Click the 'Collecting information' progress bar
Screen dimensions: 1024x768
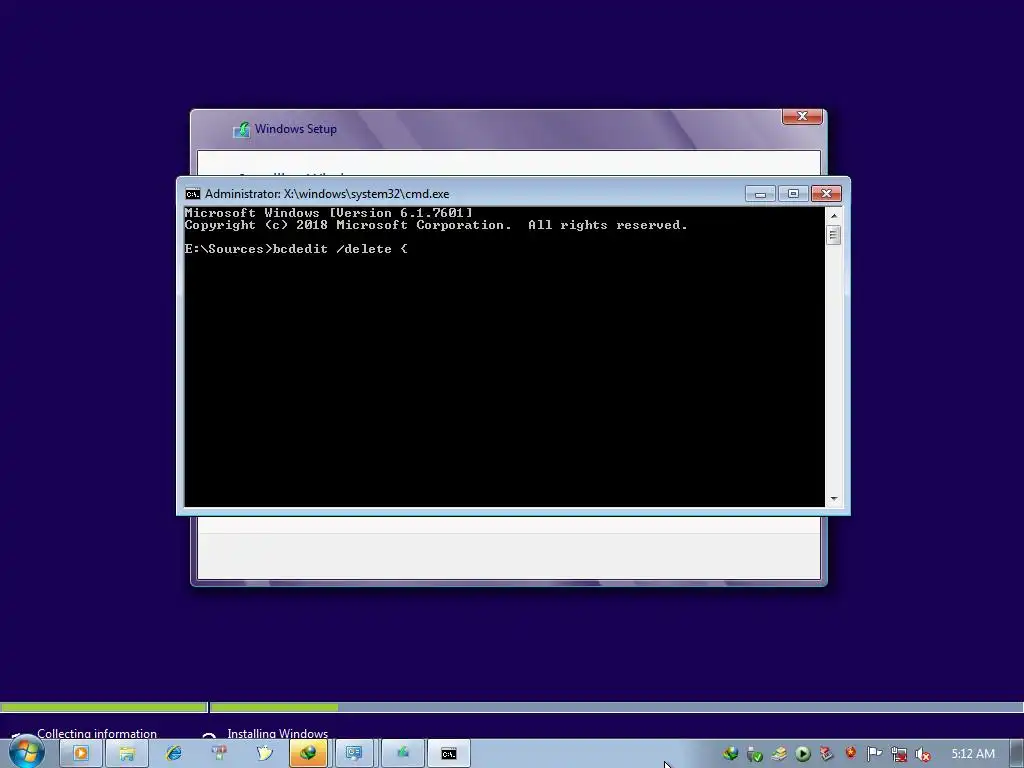(x=103, y=707)
